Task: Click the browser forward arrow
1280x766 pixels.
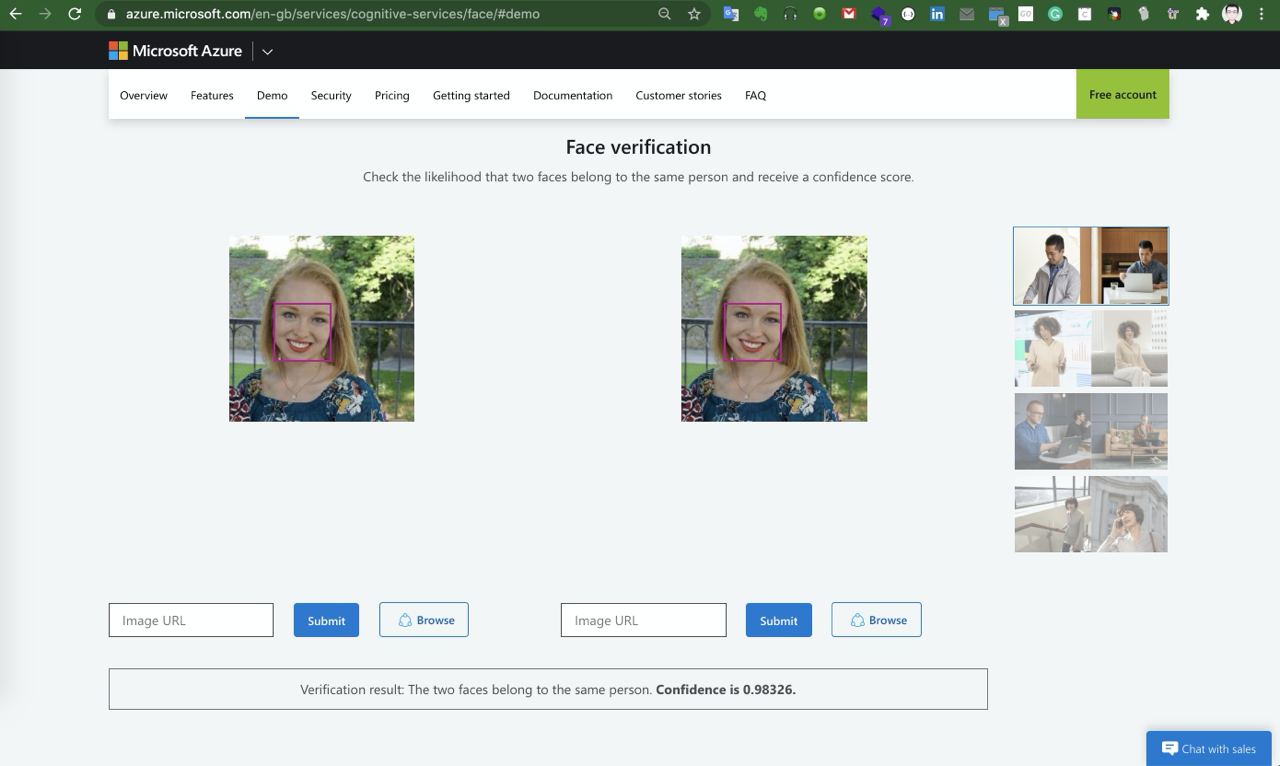Action: pyautogui.click(x=45, y=14)
